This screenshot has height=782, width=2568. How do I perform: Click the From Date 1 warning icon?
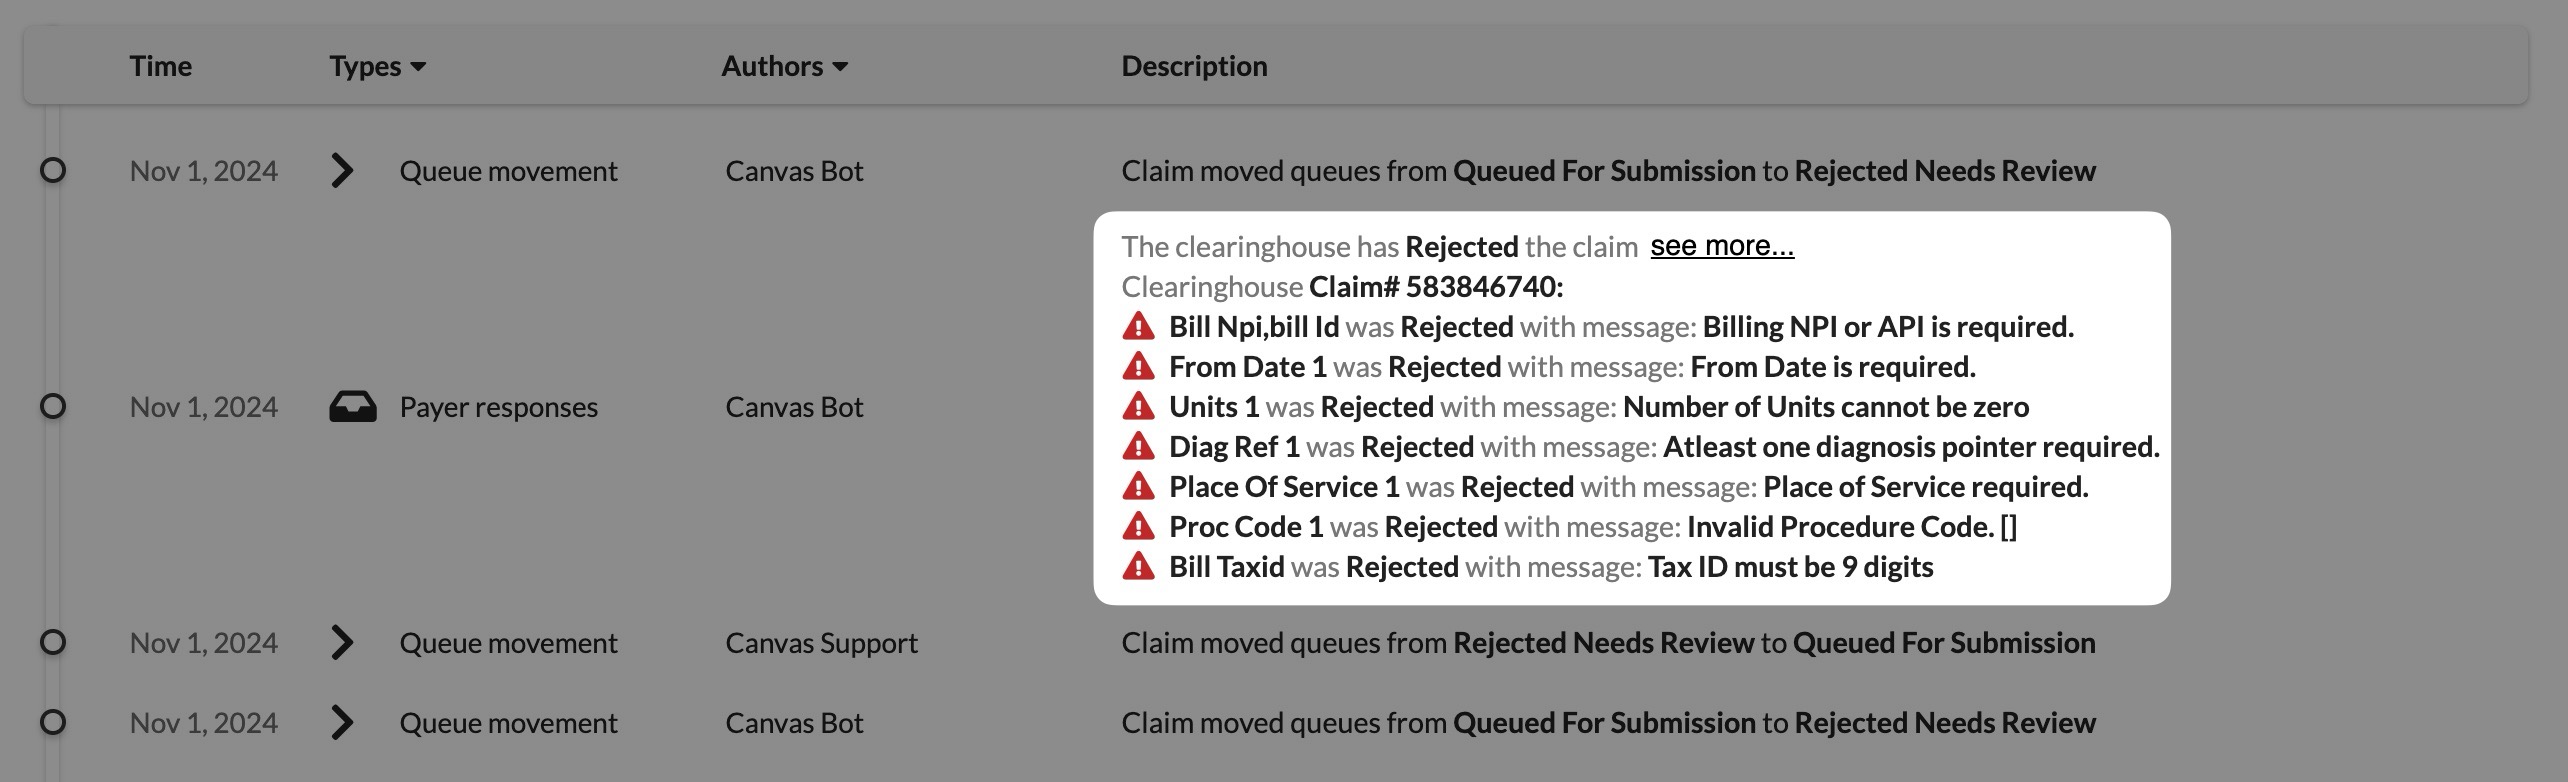click(x=1138, y=367)
